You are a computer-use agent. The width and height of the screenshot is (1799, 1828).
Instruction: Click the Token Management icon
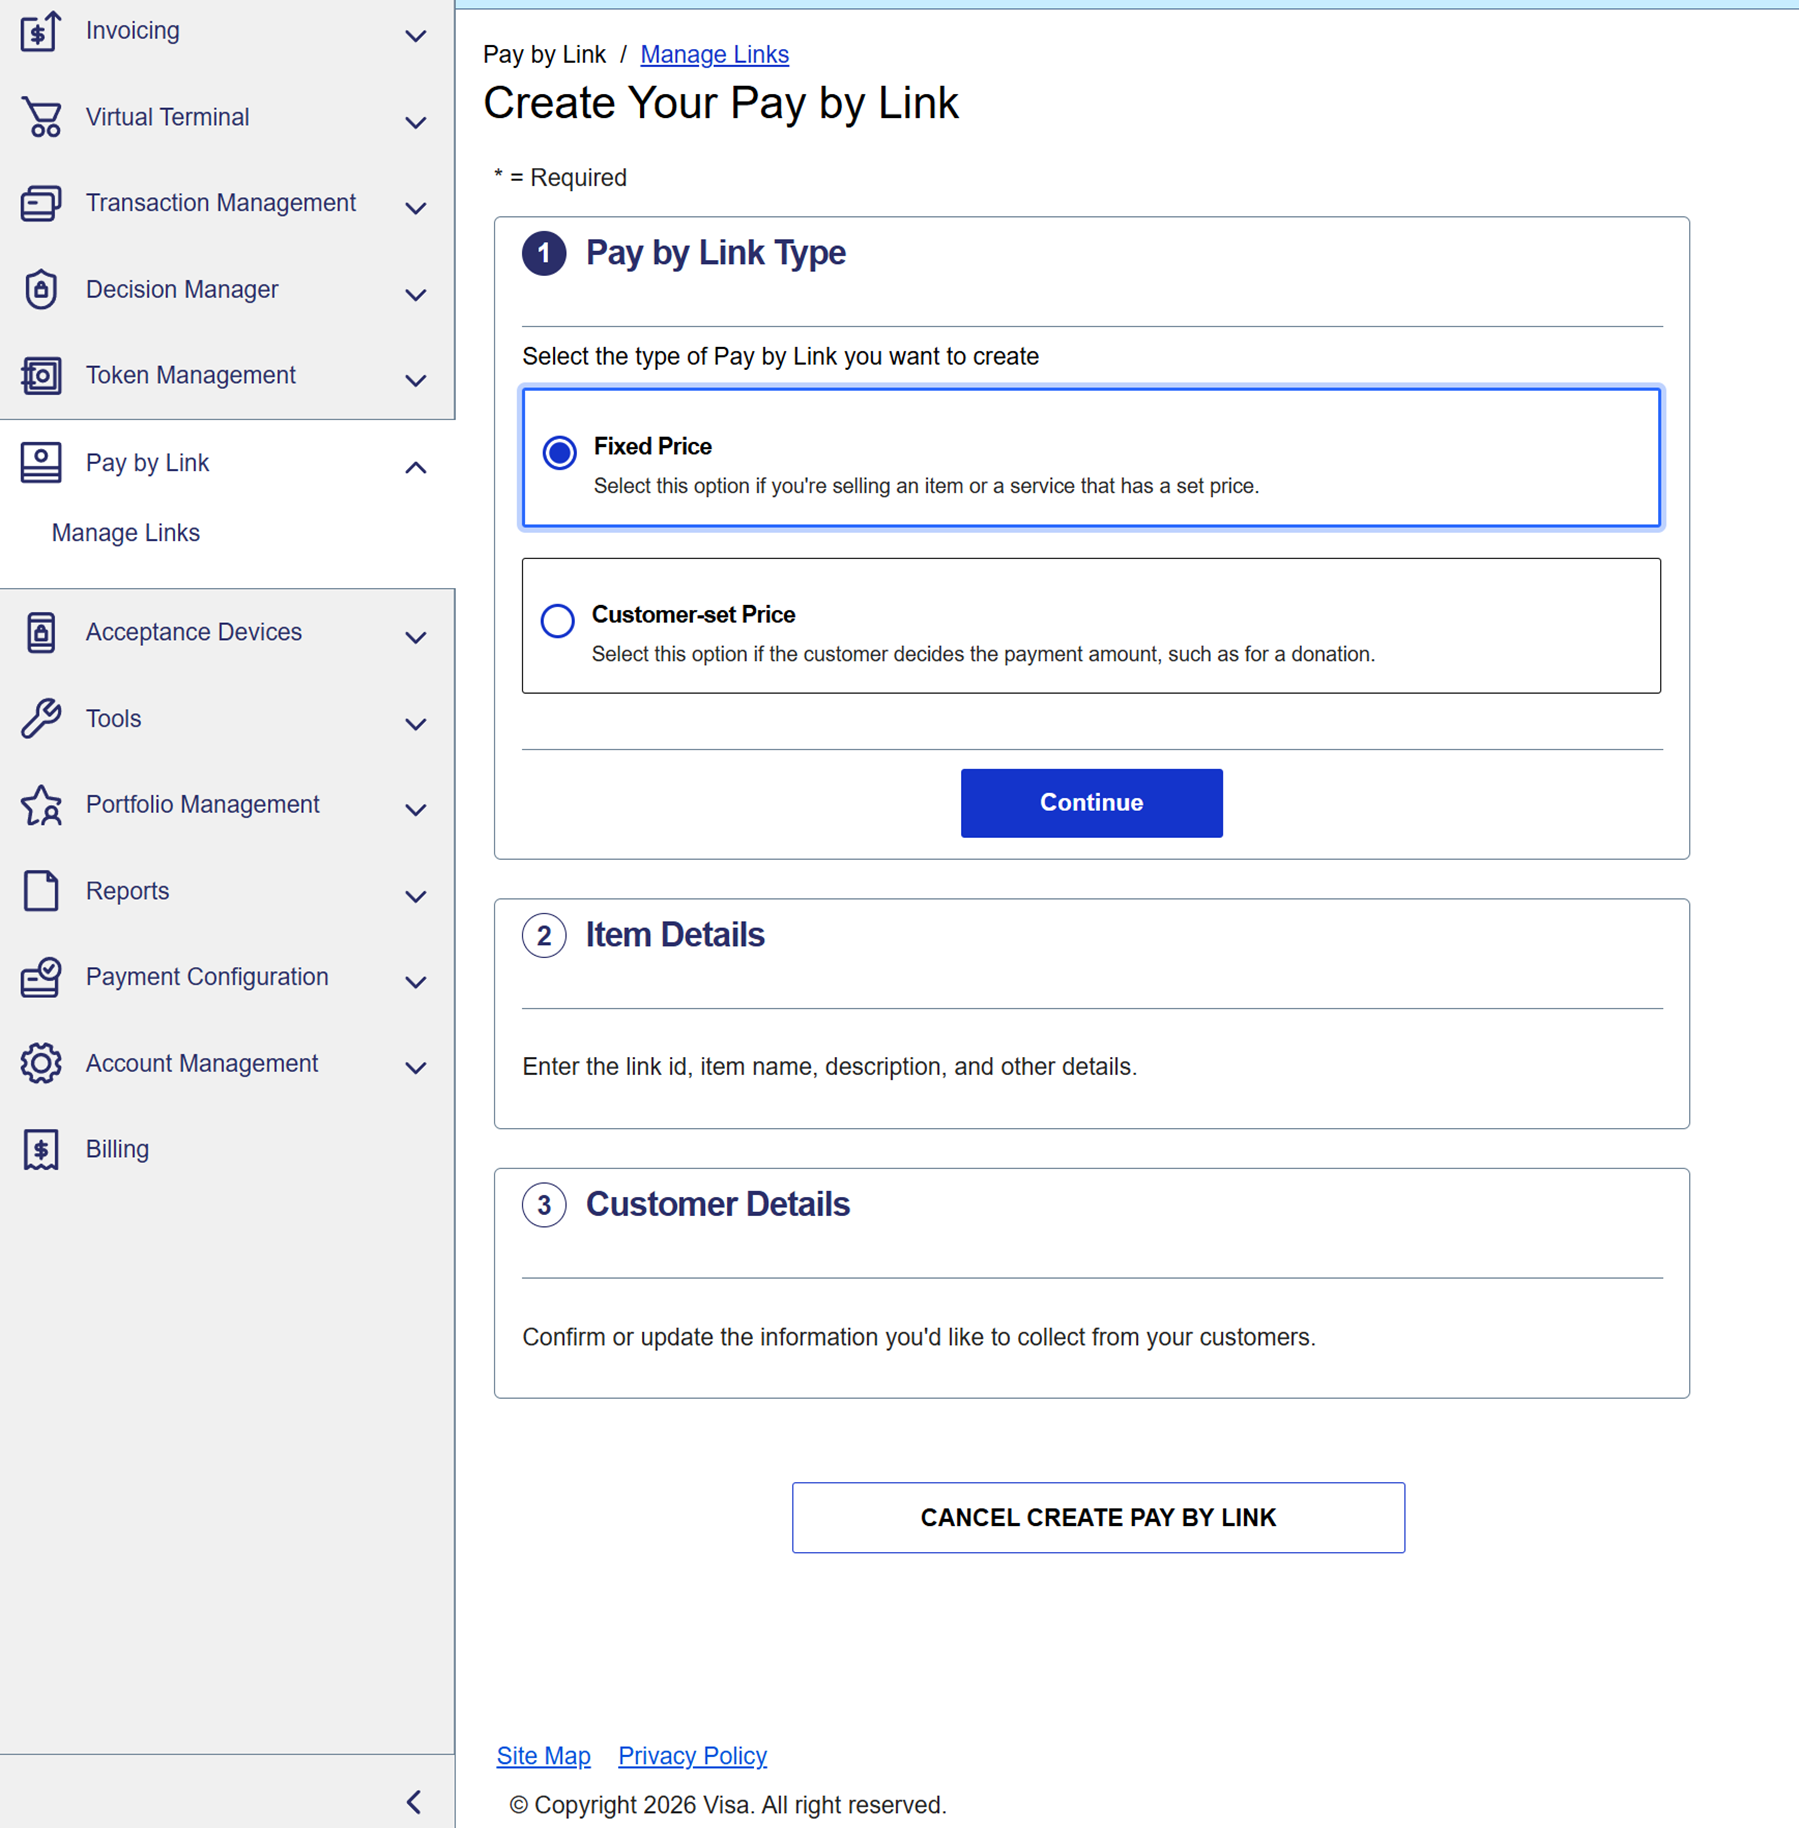[x=41, y=376]
